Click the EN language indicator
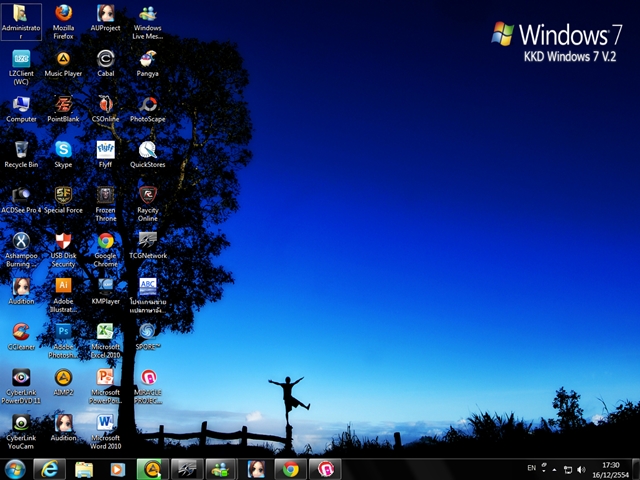 [x=531, y=468]
